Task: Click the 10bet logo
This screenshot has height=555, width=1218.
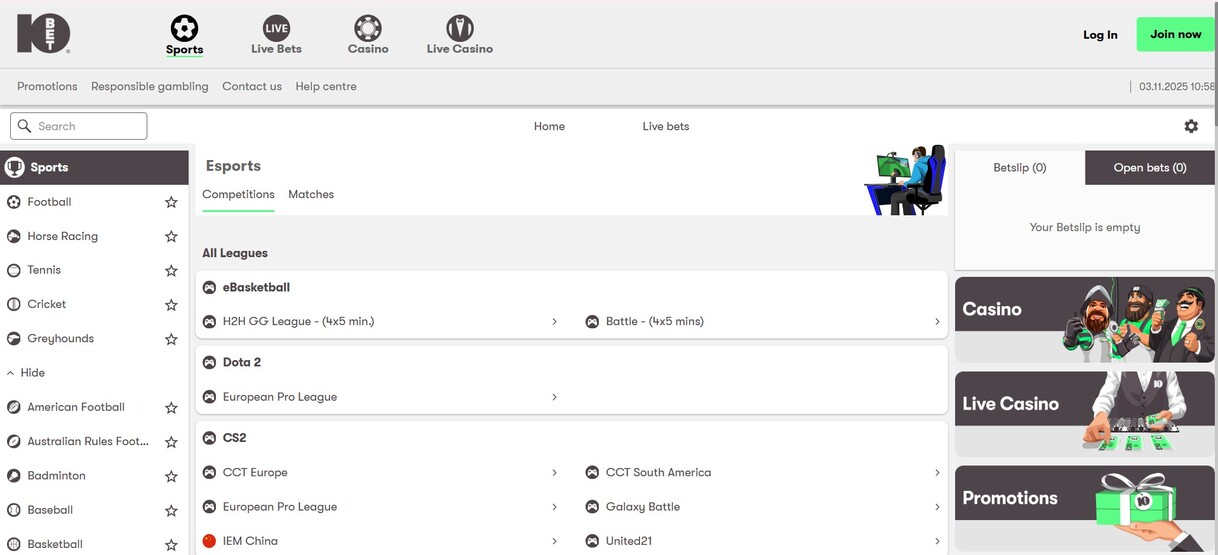Action: (x=44, y=34)
